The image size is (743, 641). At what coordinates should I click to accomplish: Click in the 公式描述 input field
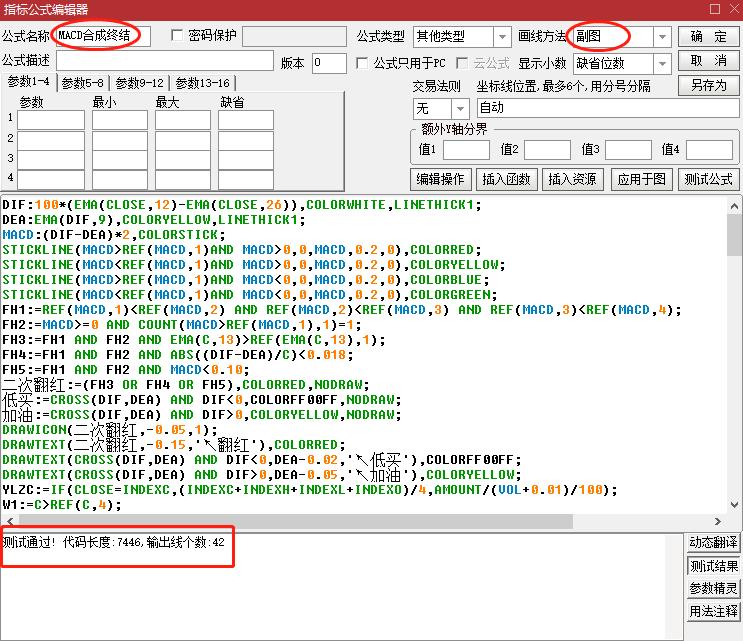(178, 63)
